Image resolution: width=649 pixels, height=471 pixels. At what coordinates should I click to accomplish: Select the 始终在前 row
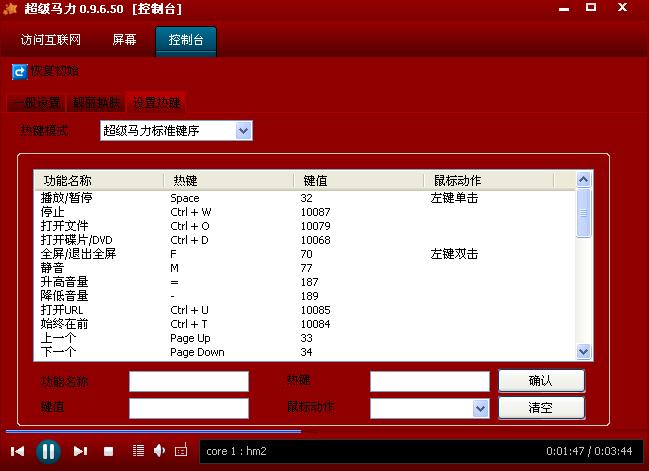tap(305, 324)
